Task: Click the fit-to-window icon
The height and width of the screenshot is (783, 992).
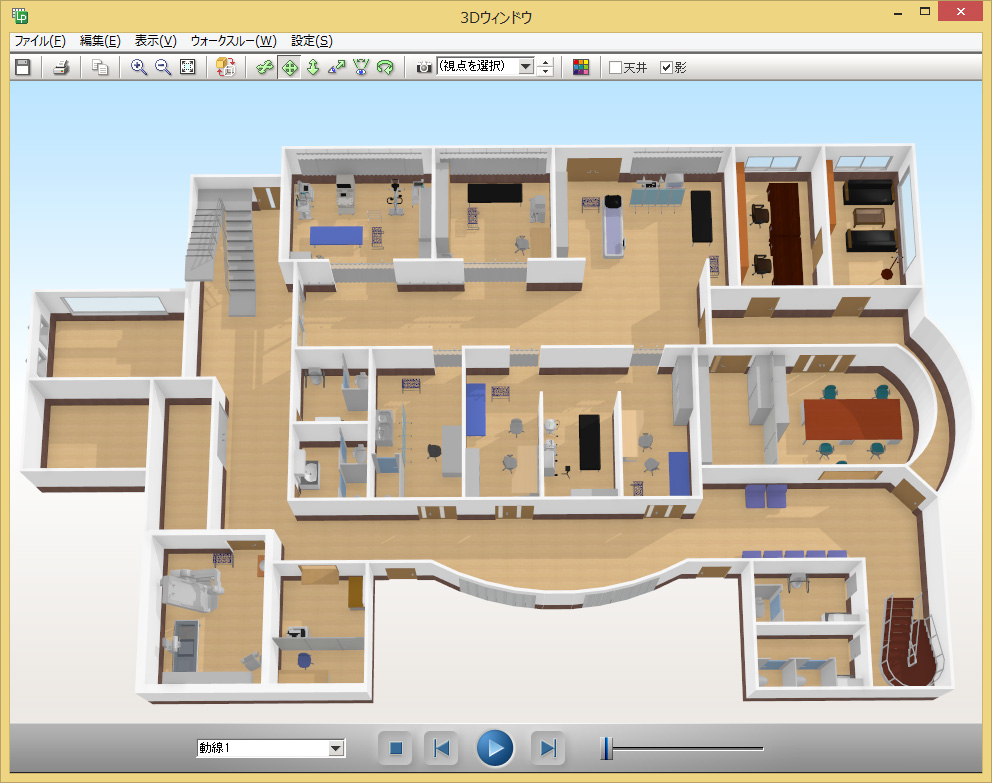Action: (187, 67)
